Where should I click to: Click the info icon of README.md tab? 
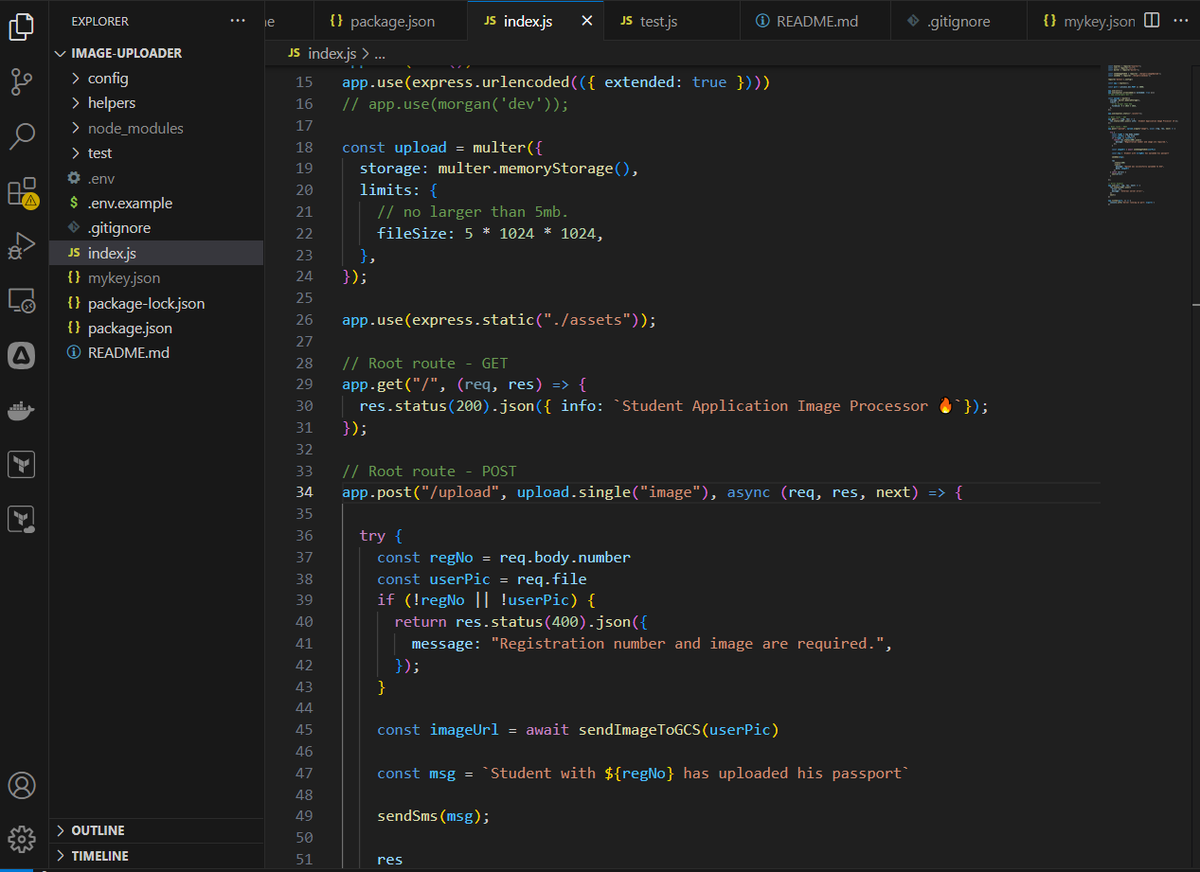tap(762, 21)
